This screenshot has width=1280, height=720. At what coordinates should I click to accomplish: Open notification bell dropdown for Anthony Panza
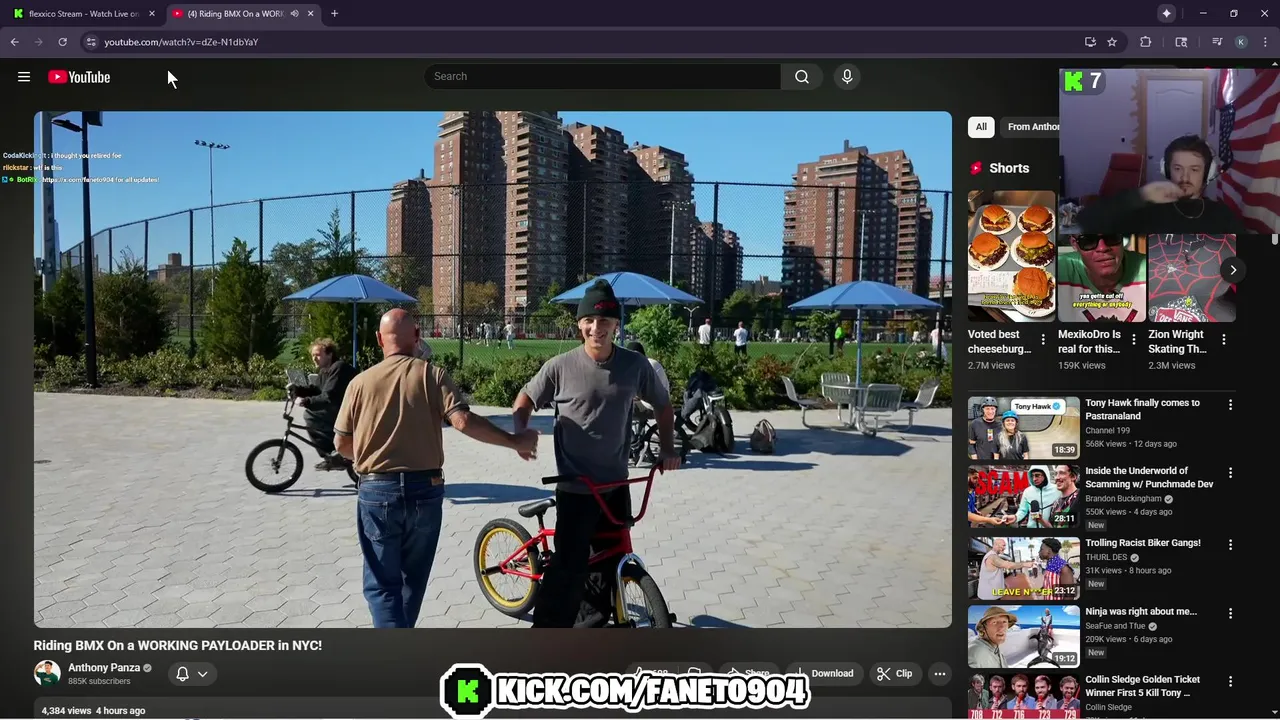(x=191, y=674)
